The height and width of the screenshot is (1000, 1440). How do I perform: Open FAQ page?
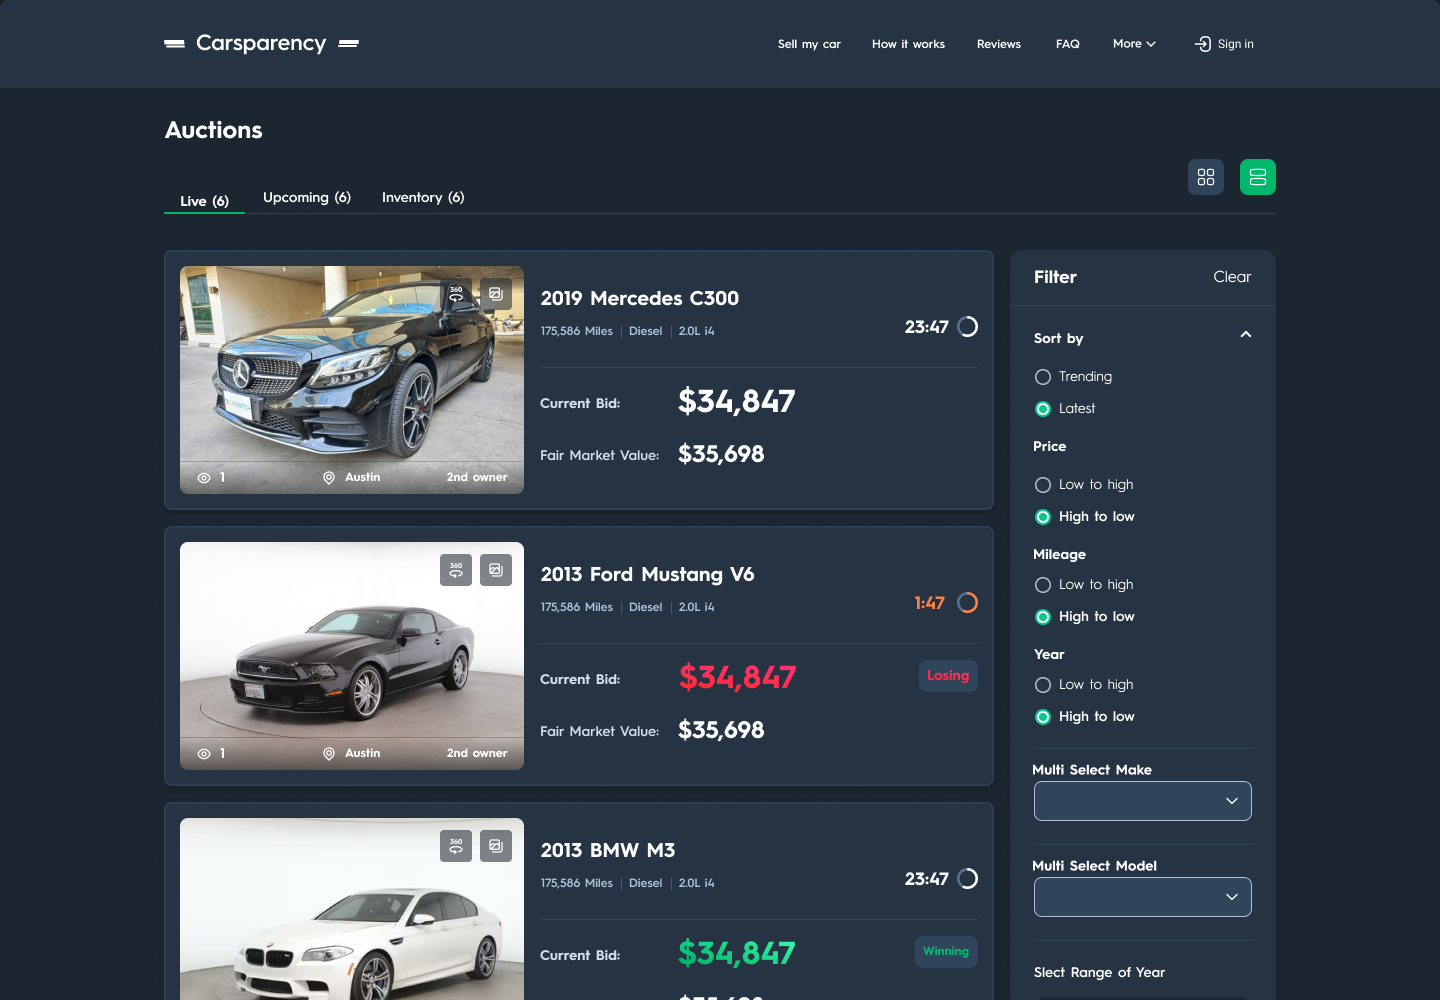(1068, 44)
